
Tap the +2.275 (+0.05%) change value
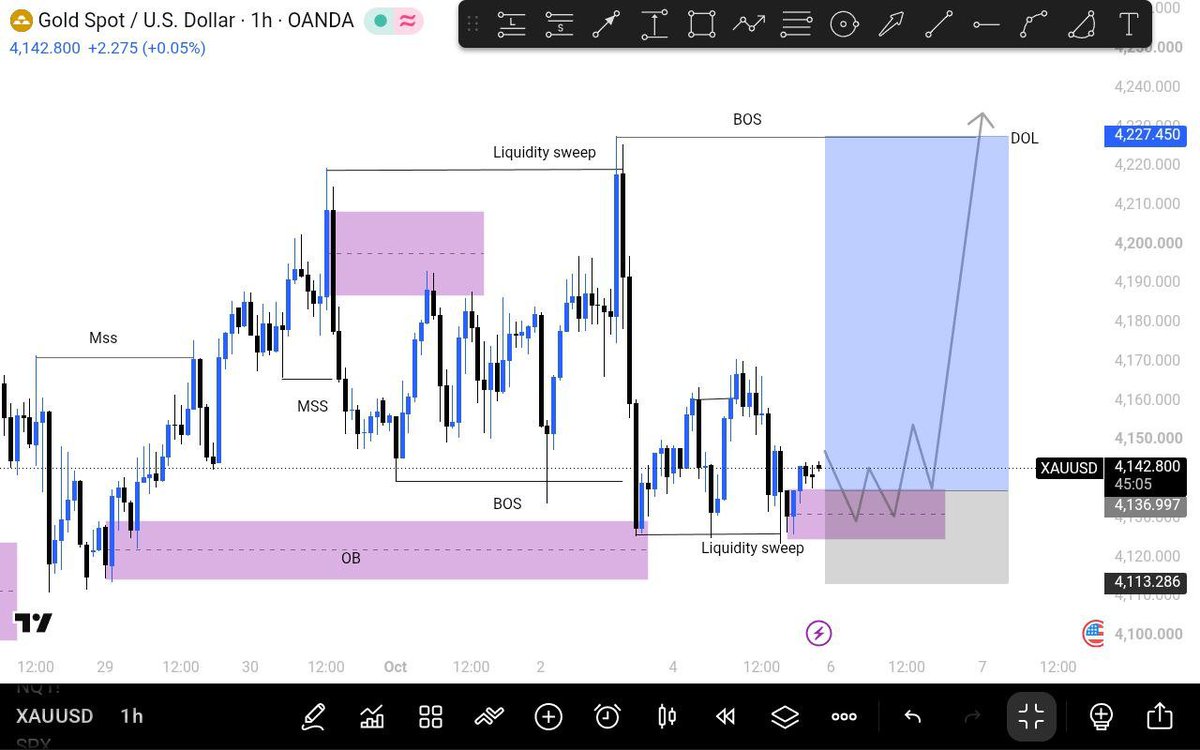pos(147,48)
